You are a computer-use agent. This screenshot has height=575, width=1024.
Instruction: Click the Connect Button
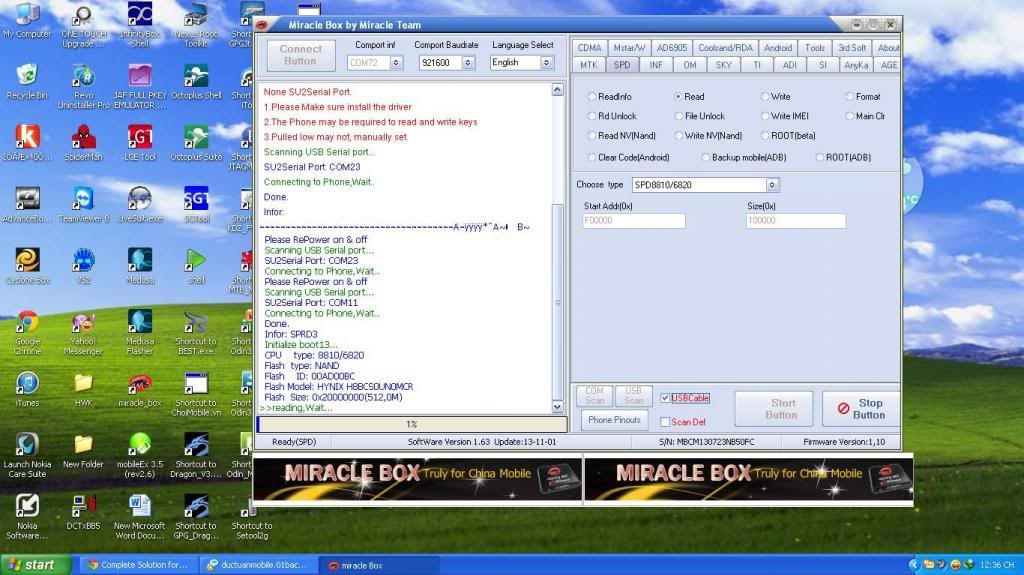click(x=300, y=55)
